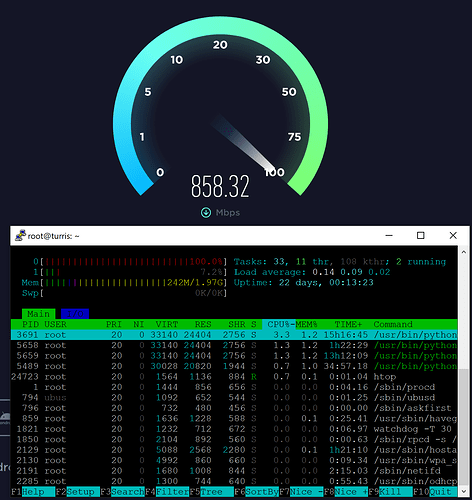Switch to the I/O tab in htop
The image size is (472, 500).
(75, 314)
